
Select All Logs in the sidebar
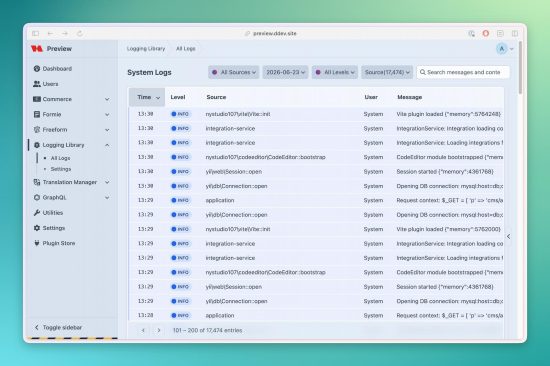tap(60, 158)
